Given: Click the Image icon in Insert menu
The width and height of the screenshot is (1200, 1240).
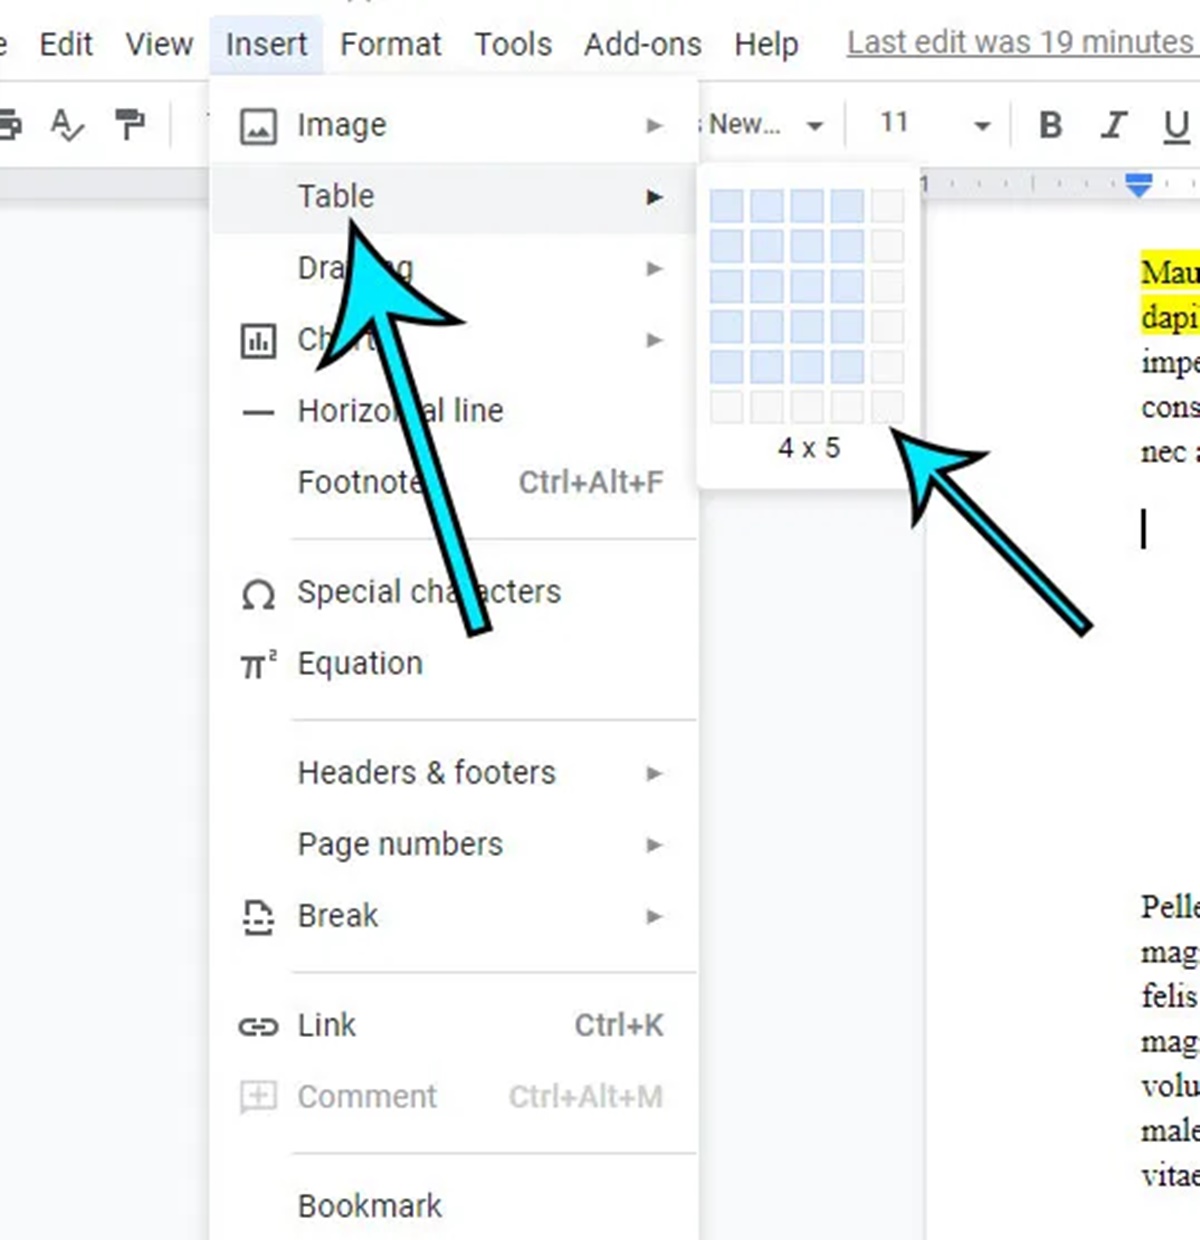Looking at the screenshot, I should click(258, 126).
